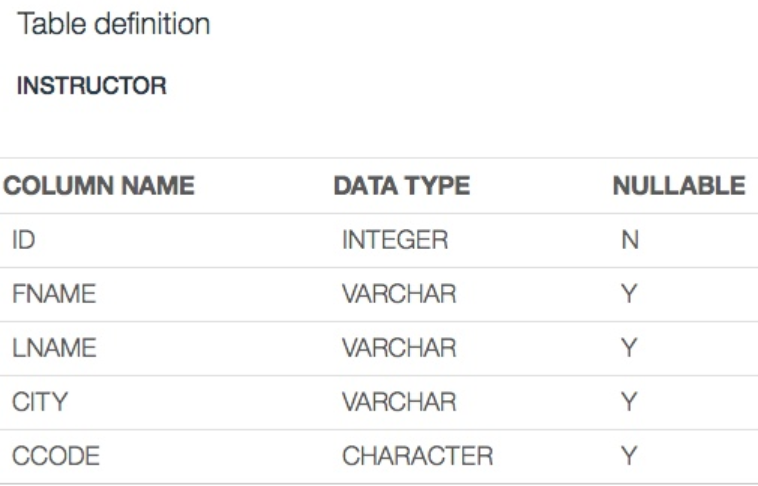Click the Y nullable value for LNAME
Viewport: 758px width, 486px height.
click(x=629, y=348)
